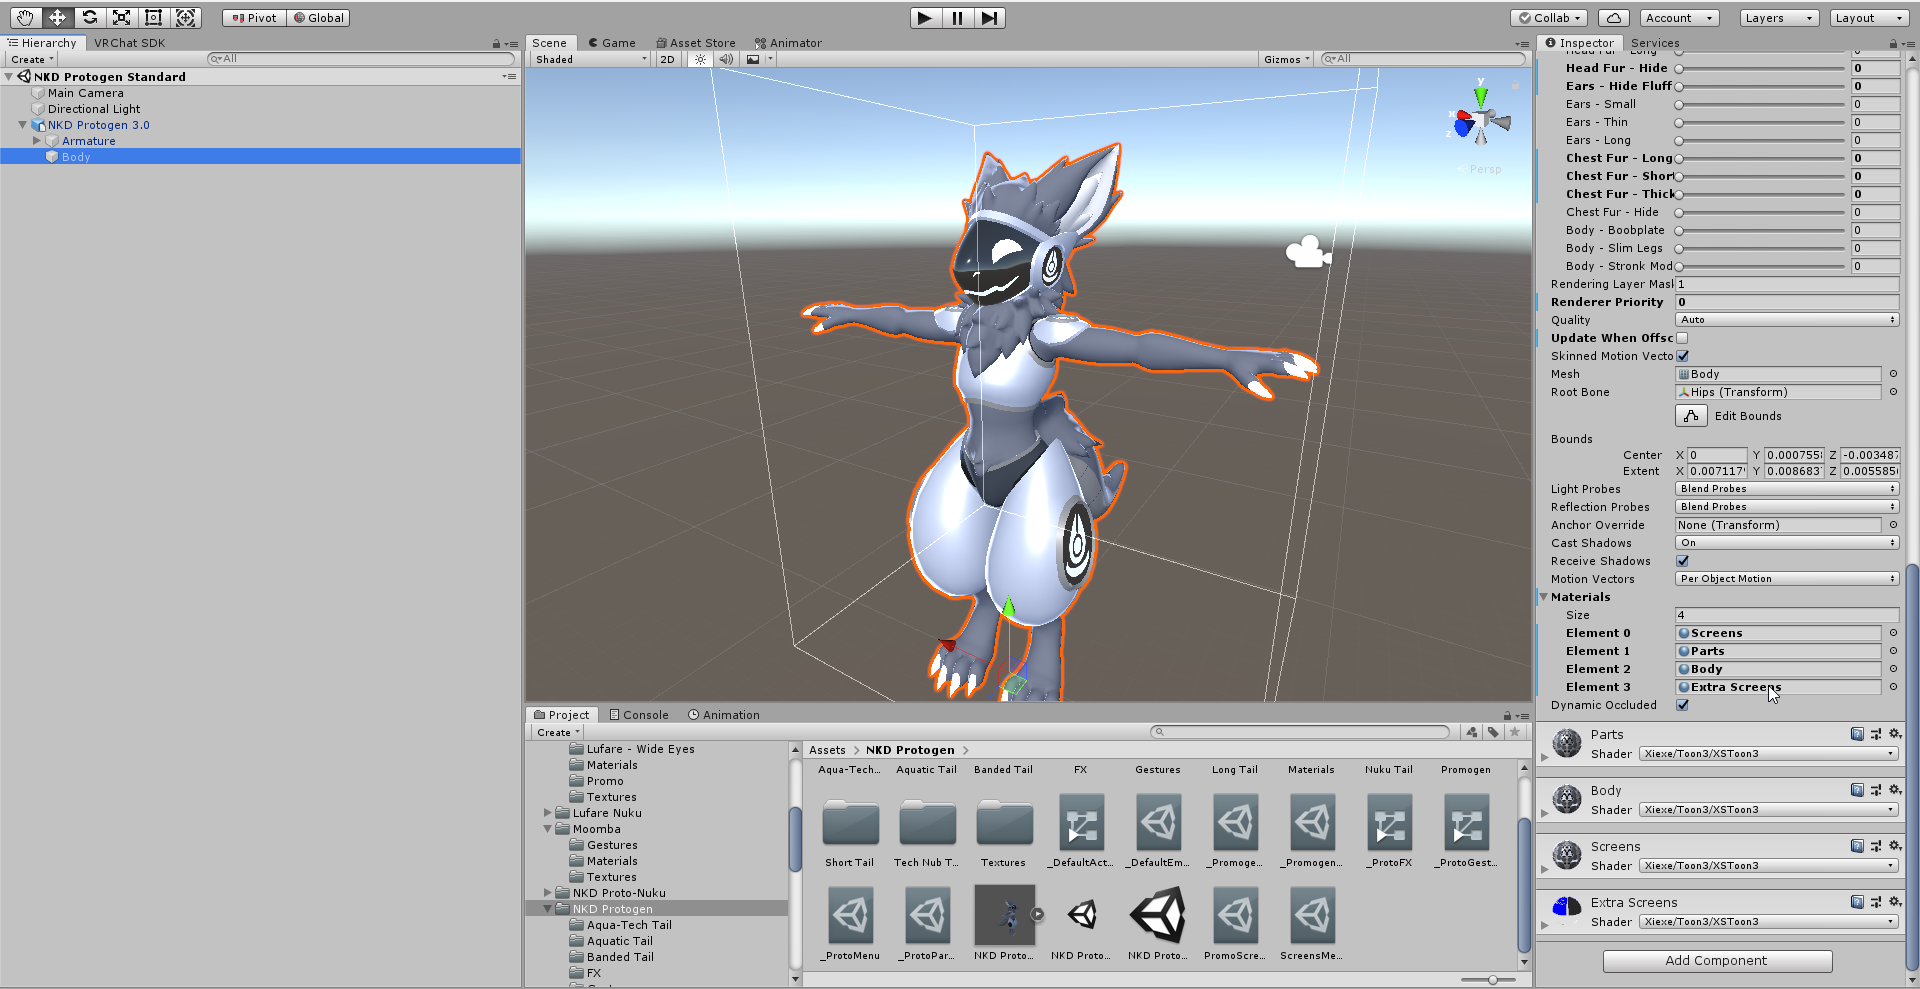This screenshot has height=989, width=1920.
Task: Select the combined Transform tool
Action: tap(185, 17)
